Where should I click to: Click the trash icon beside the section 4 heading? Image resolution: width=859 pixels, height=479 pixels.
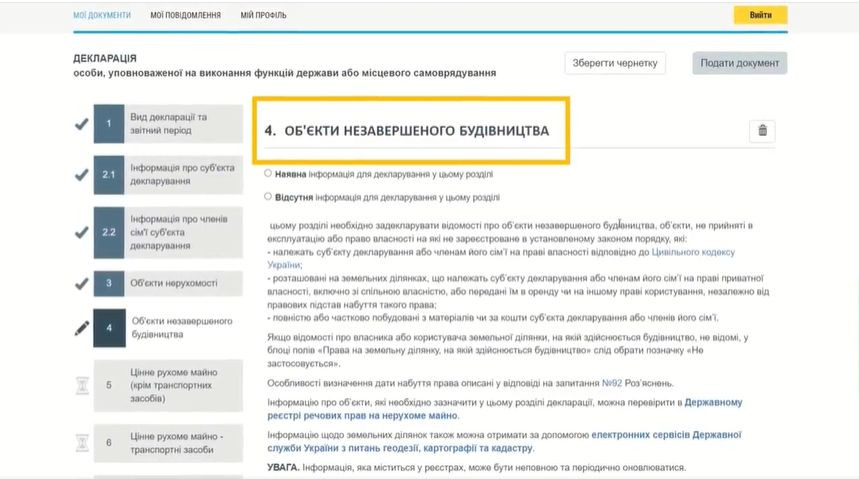(762, 130)
